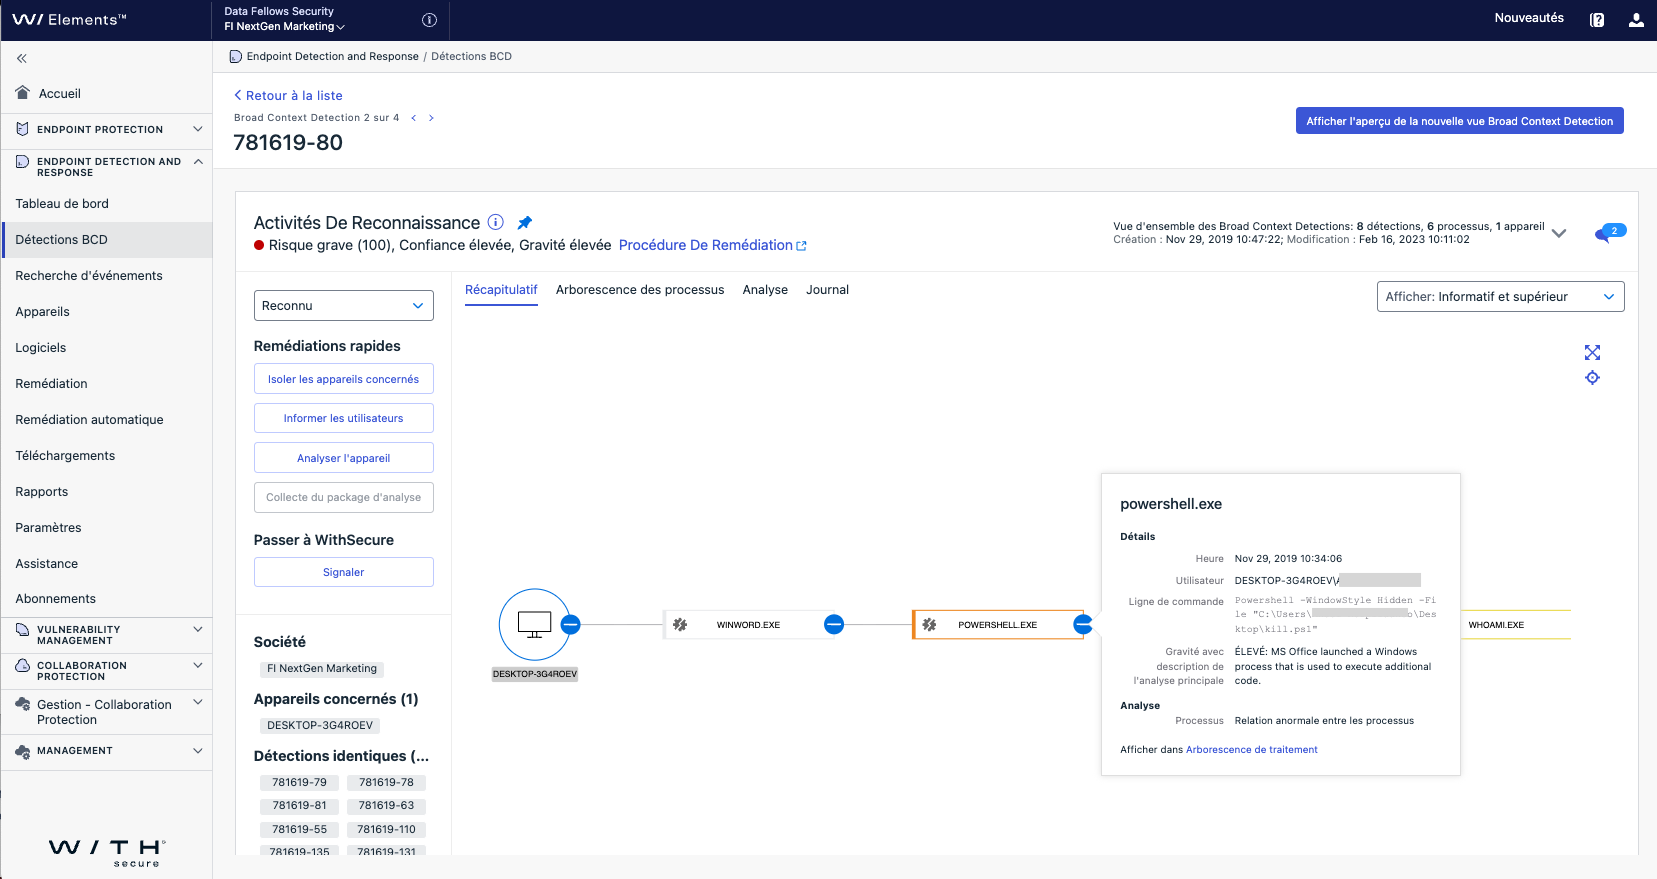The height and width of the screenshot is (879, 1657).
Task: Open the Reconnu status dropdown
Action: [343, 306]
